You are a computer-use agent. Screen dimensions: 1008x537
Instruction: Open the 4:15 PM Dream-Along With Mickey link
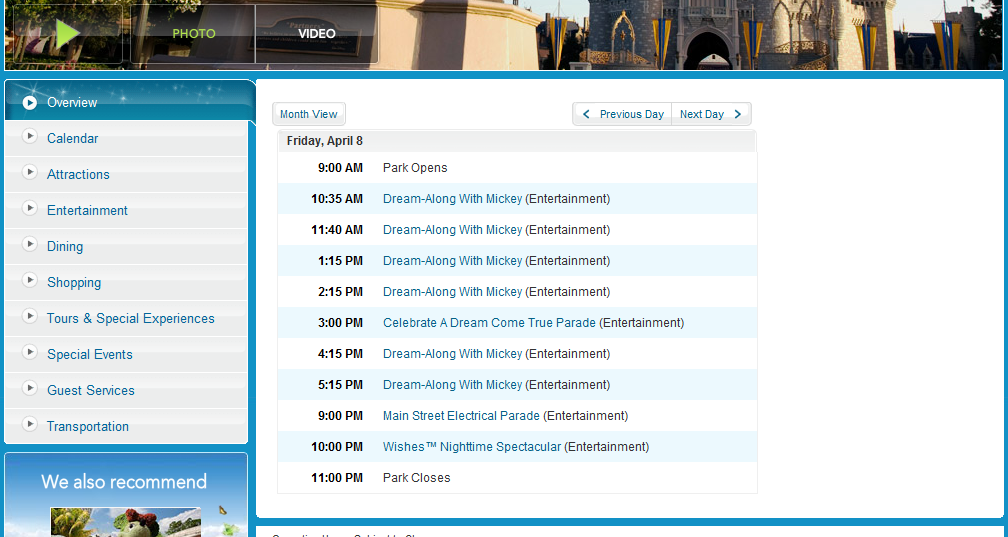click(453, 354)
